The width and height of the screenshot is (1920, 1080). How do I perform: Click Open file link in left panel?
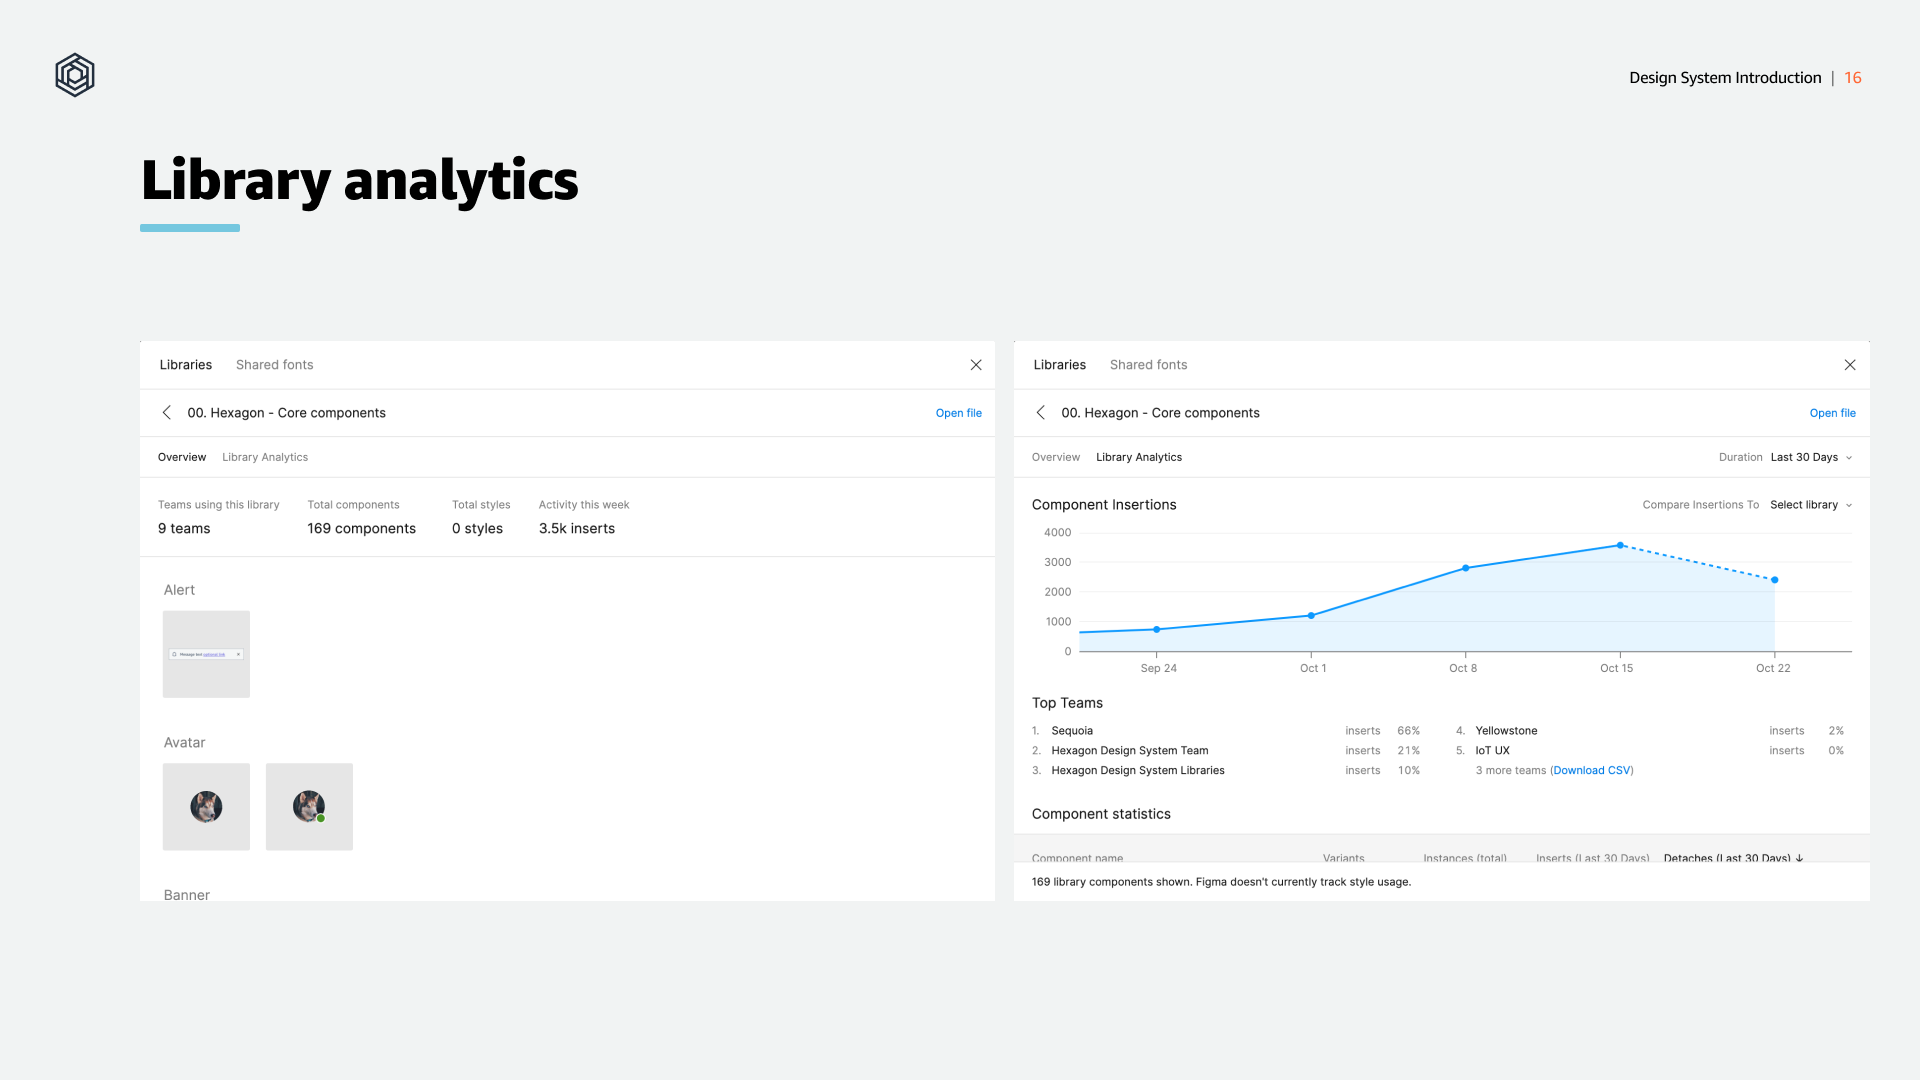coord(958,413)
